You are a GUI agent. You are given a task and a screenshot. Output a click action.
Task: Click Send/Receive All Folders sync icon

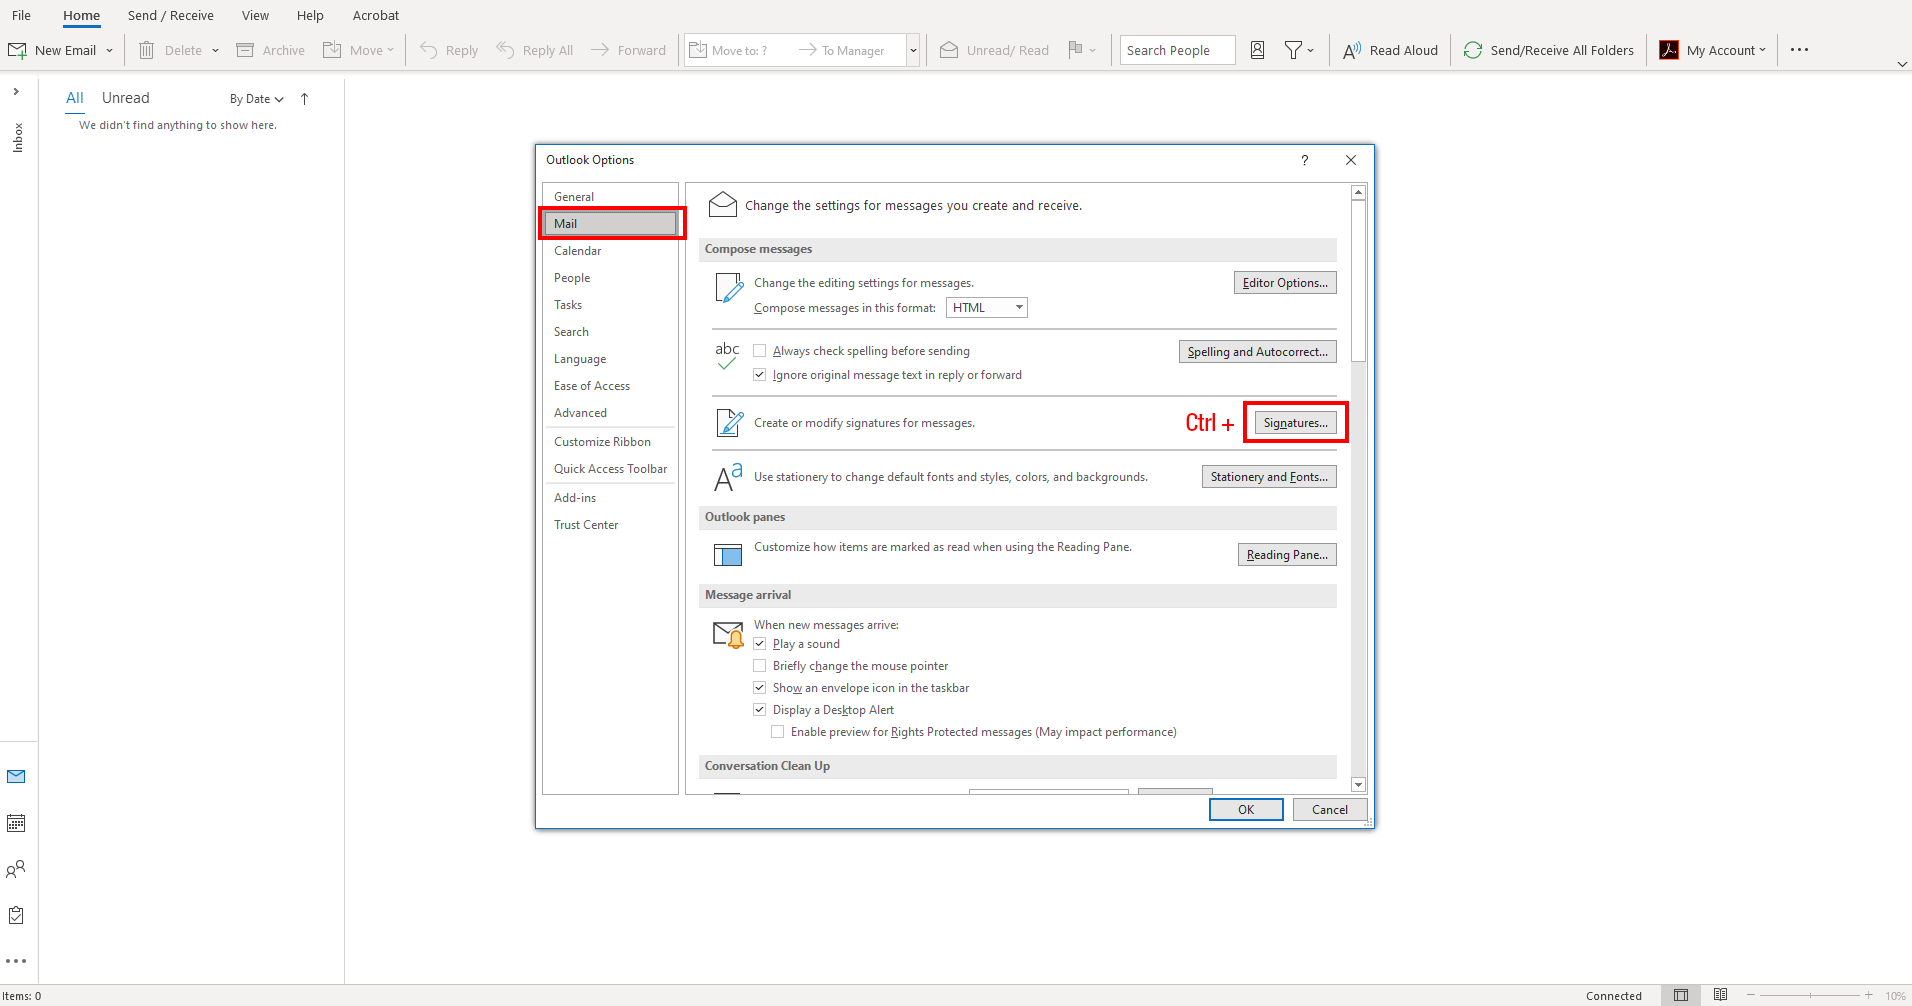pos(1473,50)
